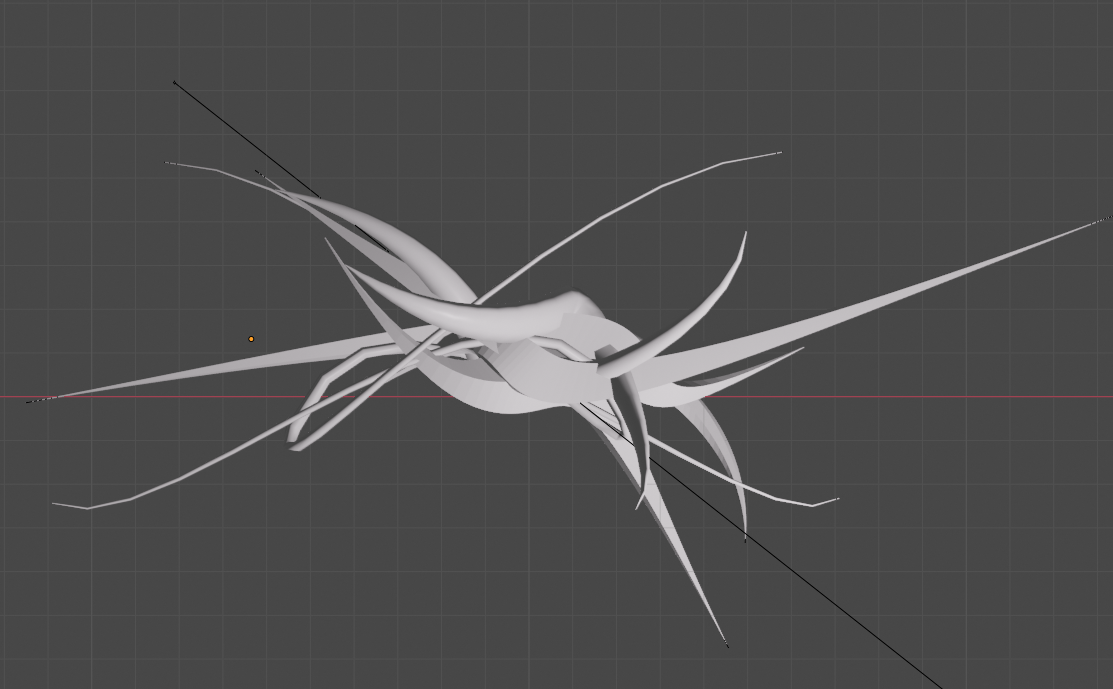Click the thin tendril end at lower left
The image size is (1113, 689).
pyautogui.click(x=55, y=504)
